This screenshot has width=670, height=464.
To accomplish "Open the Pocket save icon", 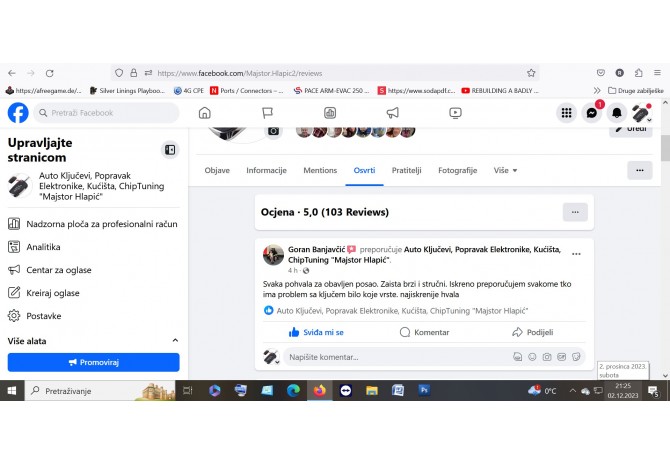I will click(x=601, y=73).
